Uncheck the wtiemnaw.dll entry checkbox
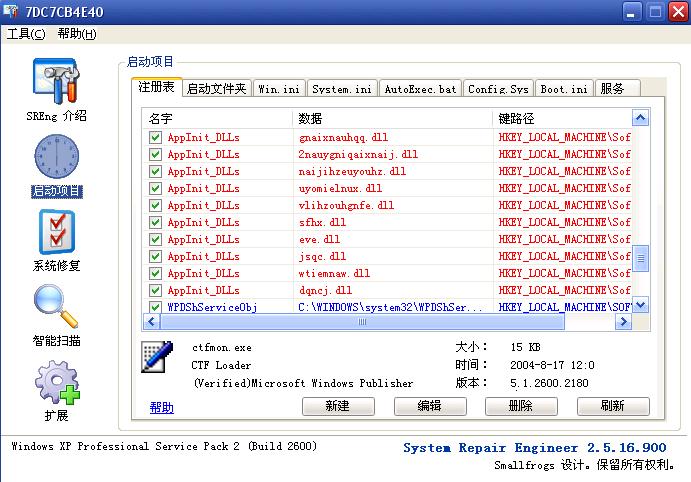This screenshot has height=482, width=691. (155, 273)
